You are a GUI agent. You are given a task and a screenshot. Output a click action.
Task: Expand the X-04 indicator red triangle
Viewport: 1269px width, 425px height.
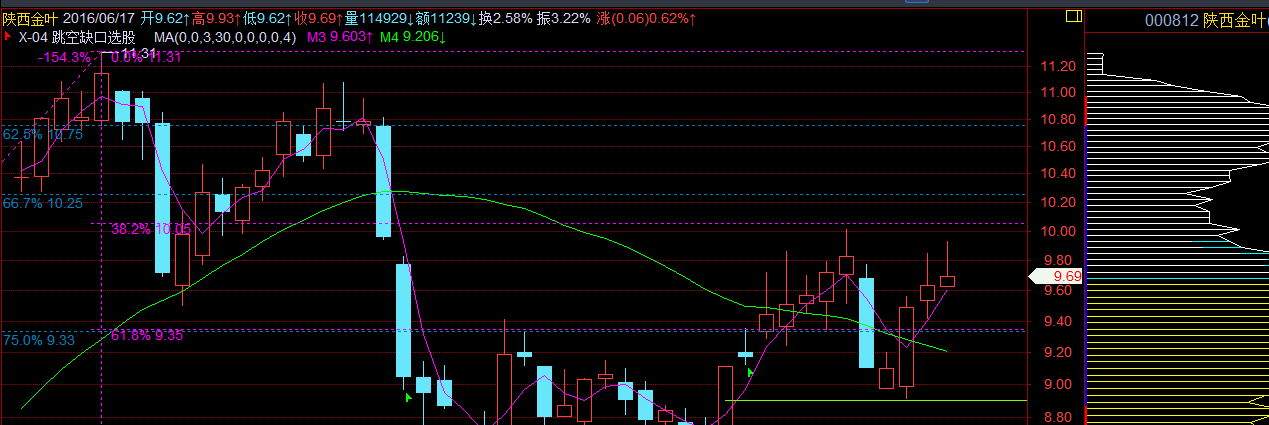(x=8, y=37)
